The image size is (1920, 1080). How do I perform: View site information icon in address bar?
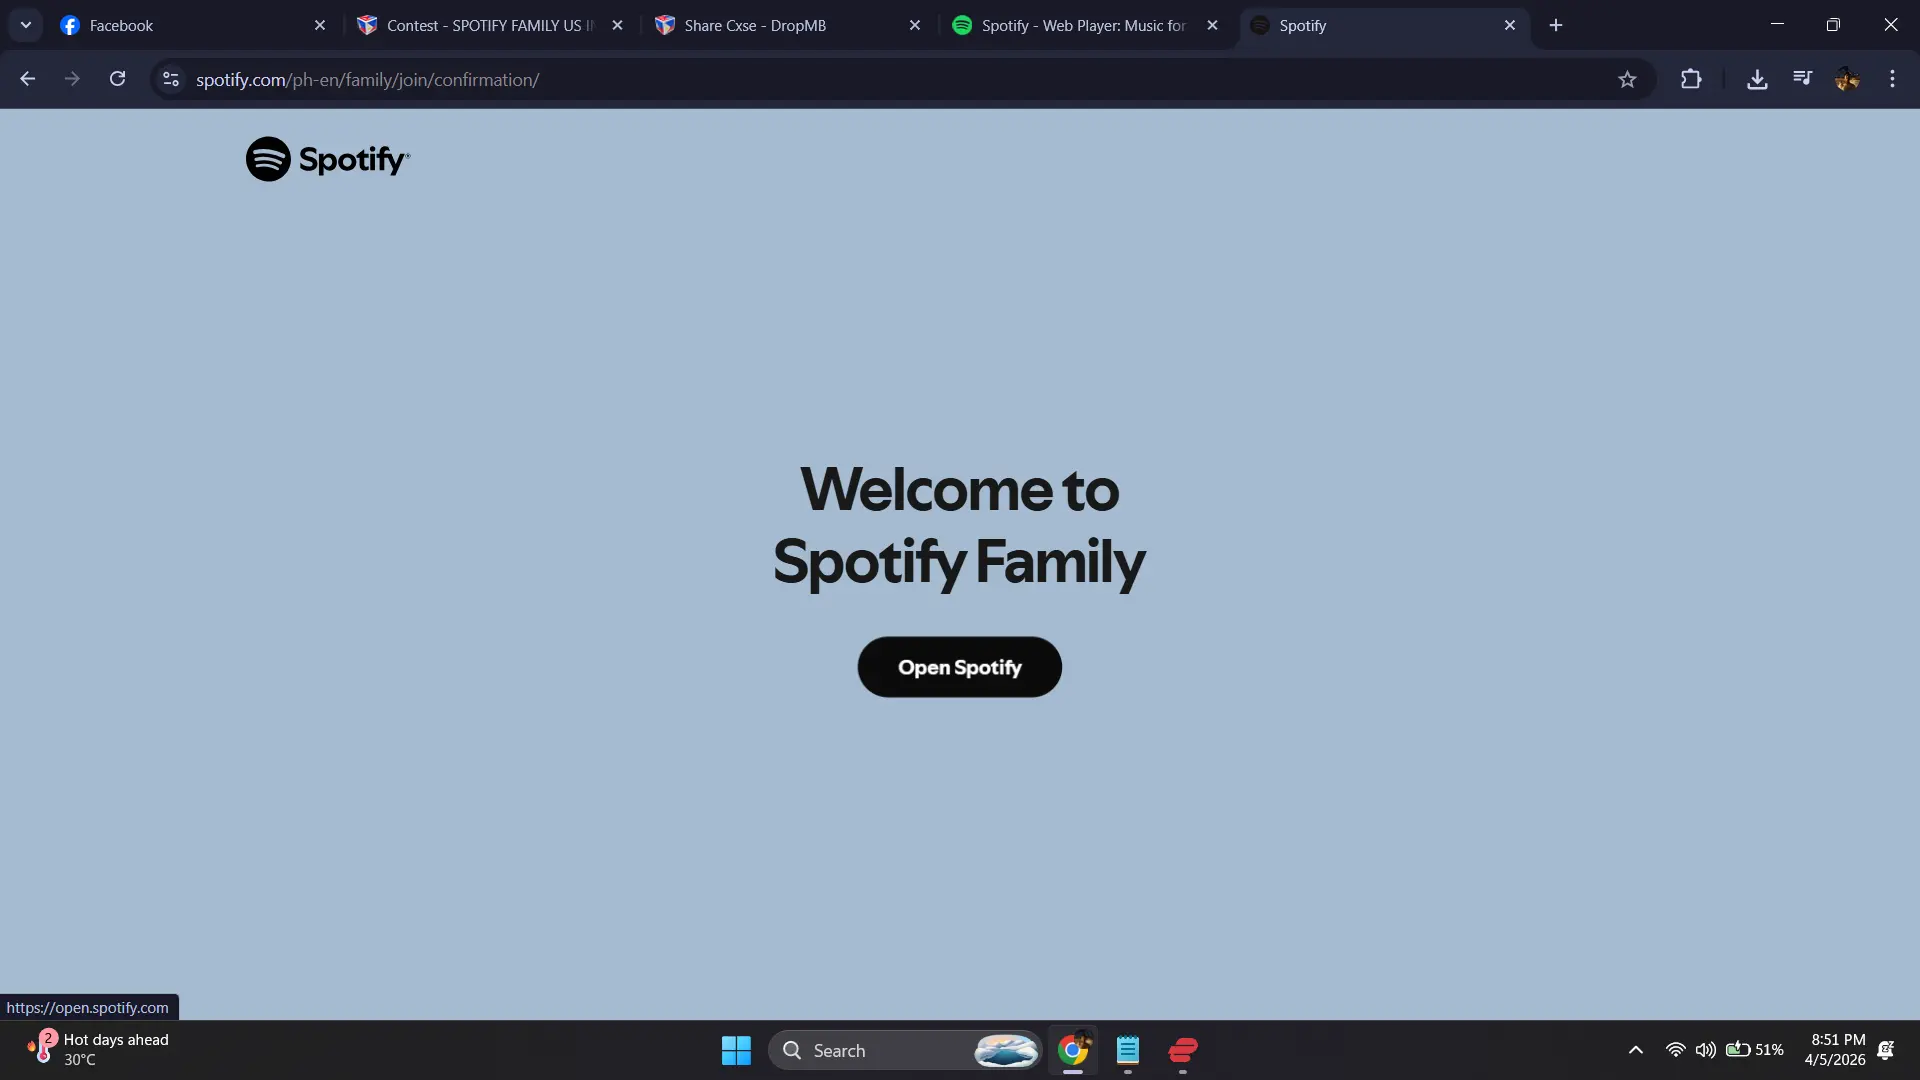[x=171, y=79]
